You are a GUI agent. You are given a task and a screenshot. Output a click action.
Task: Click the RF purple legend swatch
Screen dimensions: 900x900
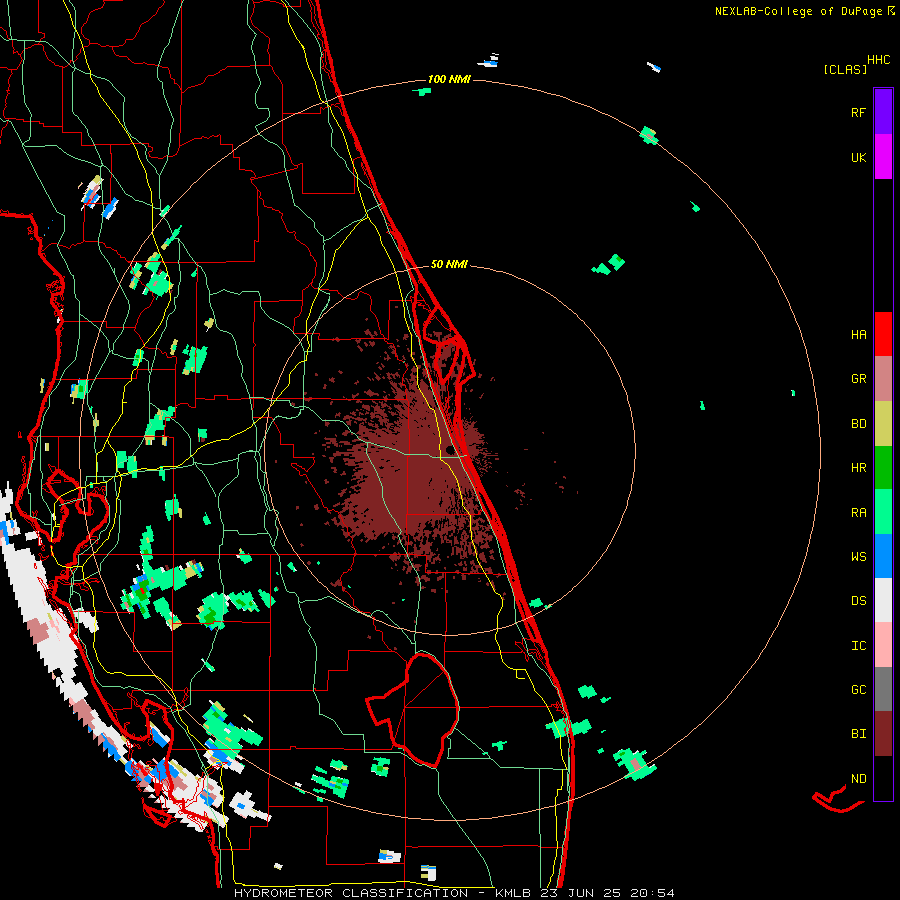pos(883,111)
